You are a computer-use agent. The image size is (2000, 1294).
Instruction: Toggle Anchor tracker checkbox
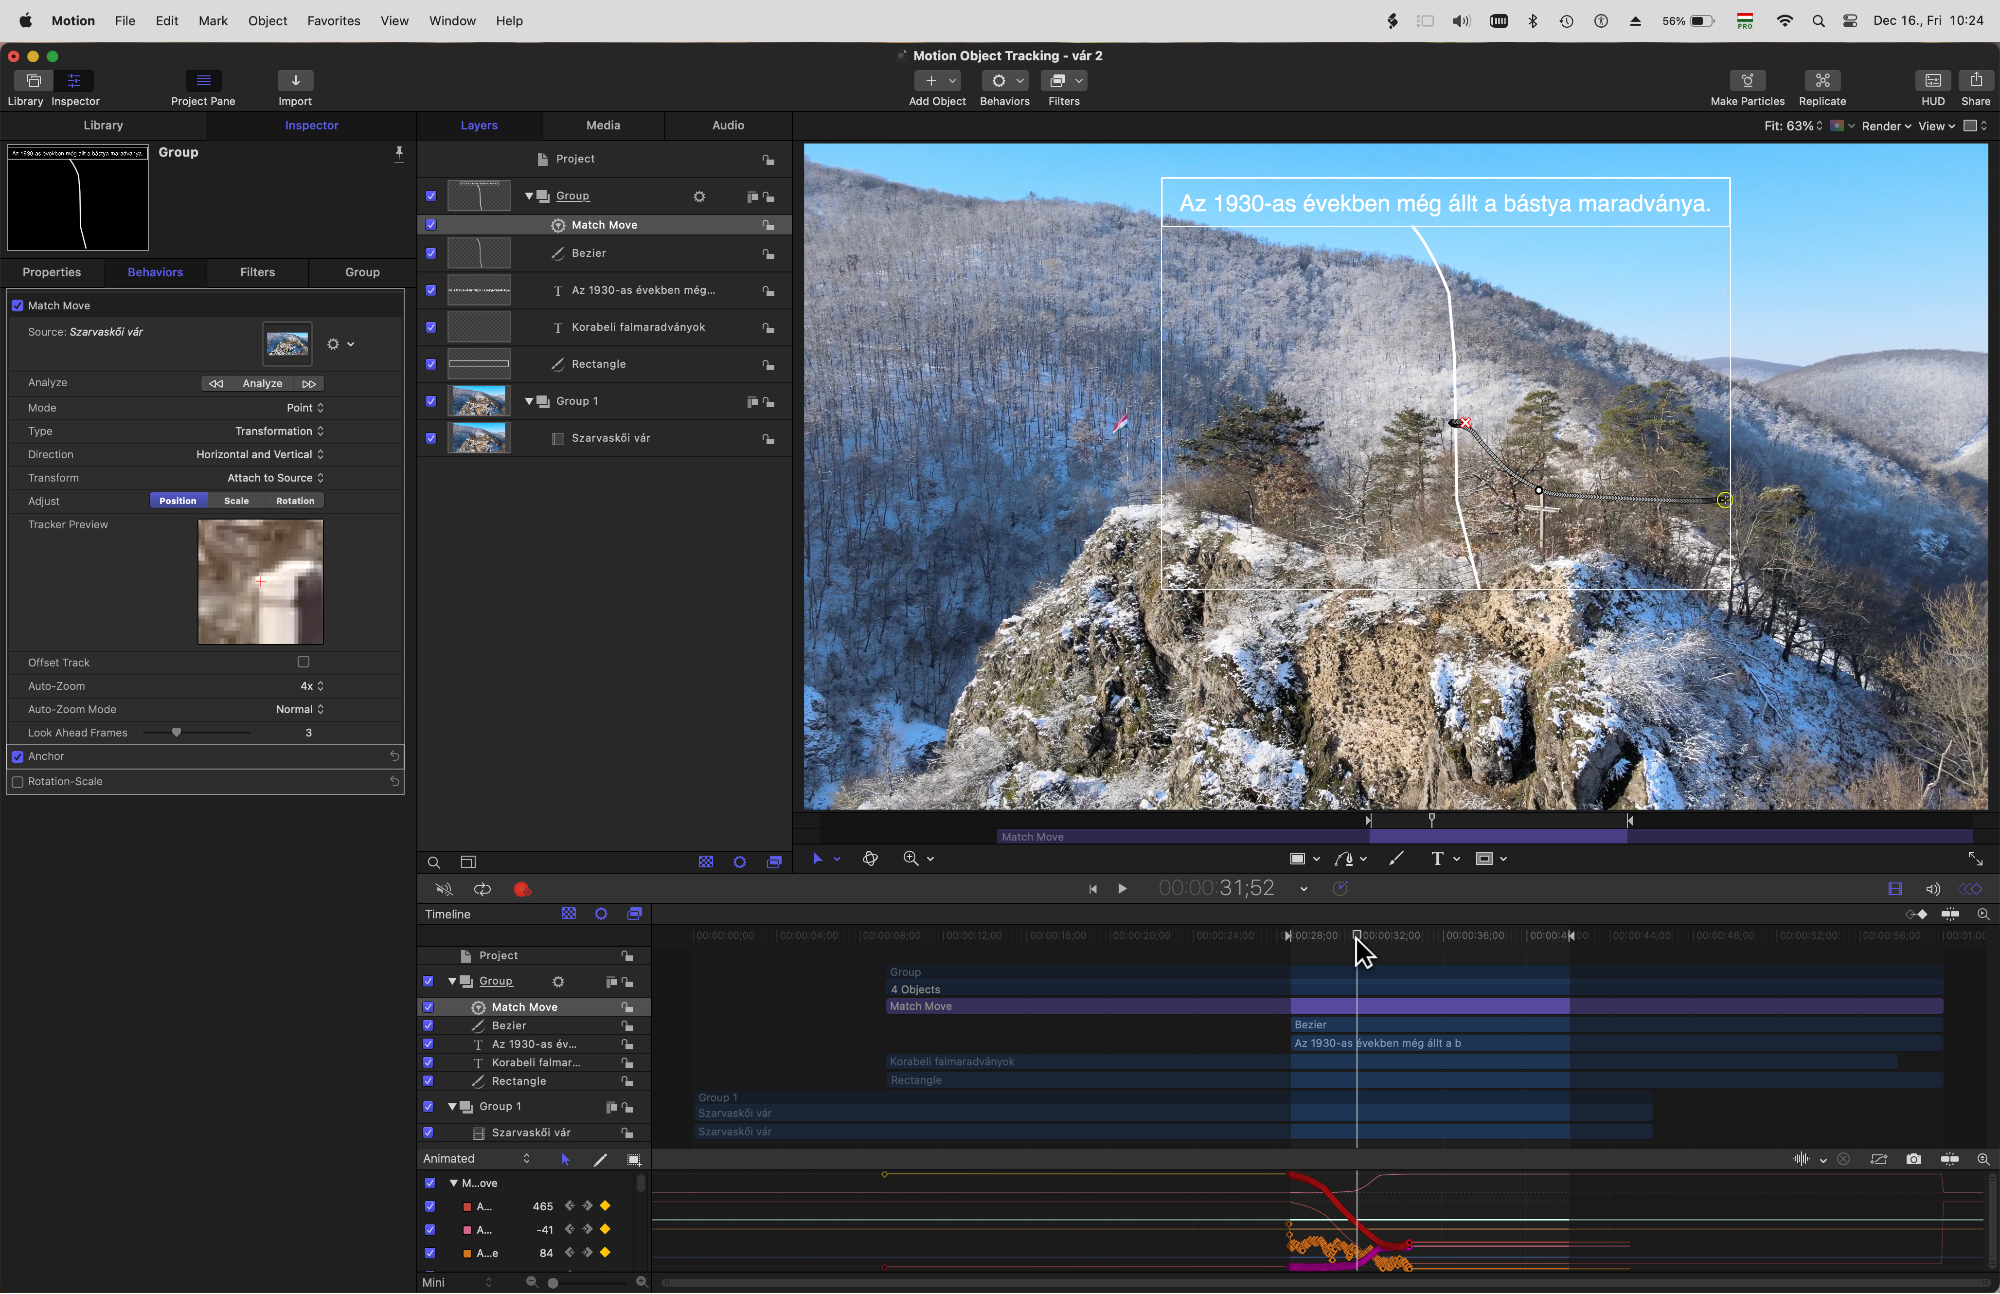17,757
